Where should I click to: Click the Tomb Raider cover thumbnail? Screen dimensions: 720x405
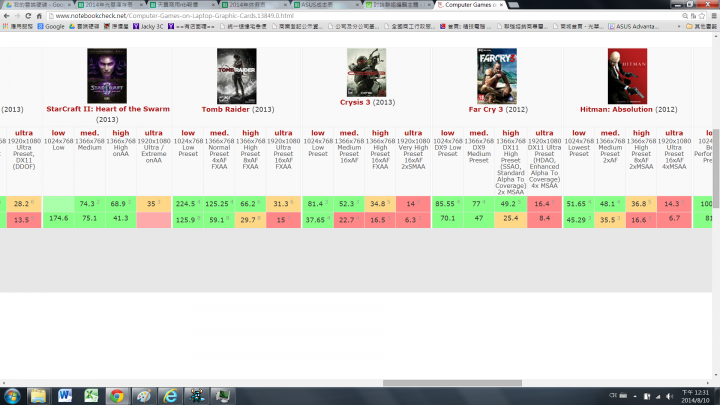click(x=236, y=76)
